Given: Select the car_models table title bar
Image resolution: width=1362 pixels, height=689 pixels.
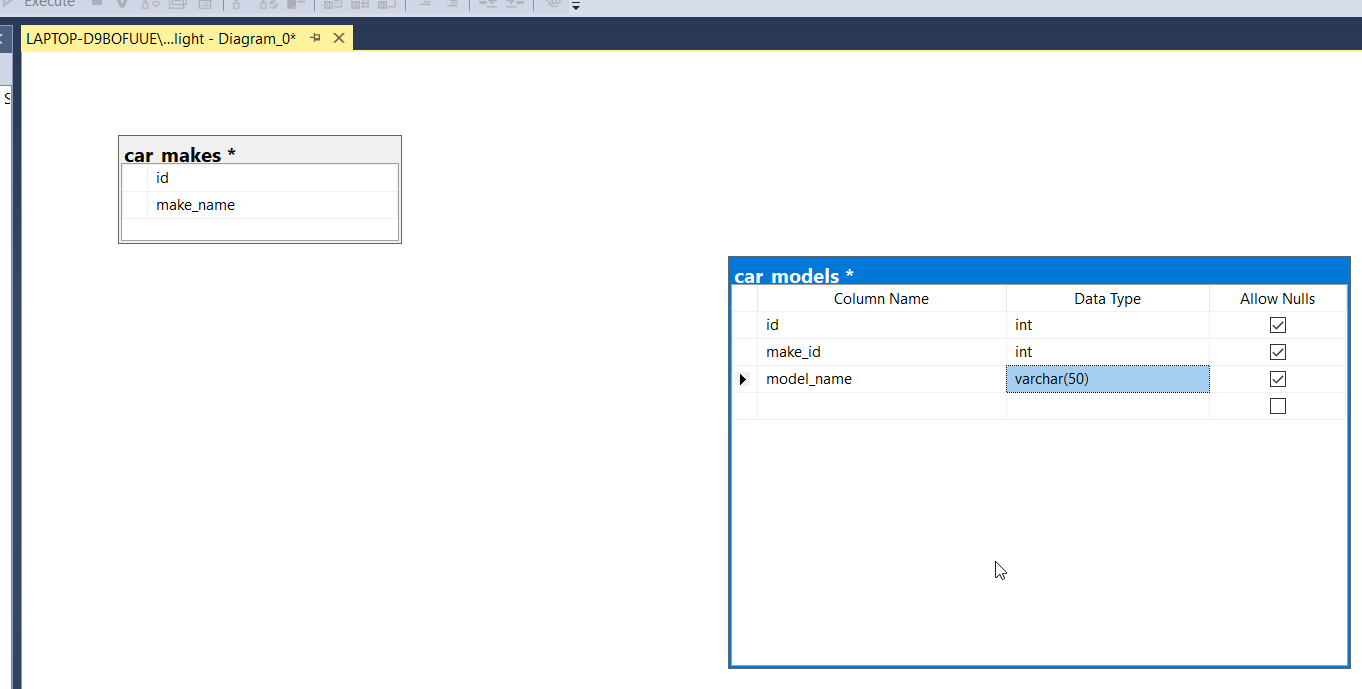Looking at the screenshot, I should [1040, 275].
